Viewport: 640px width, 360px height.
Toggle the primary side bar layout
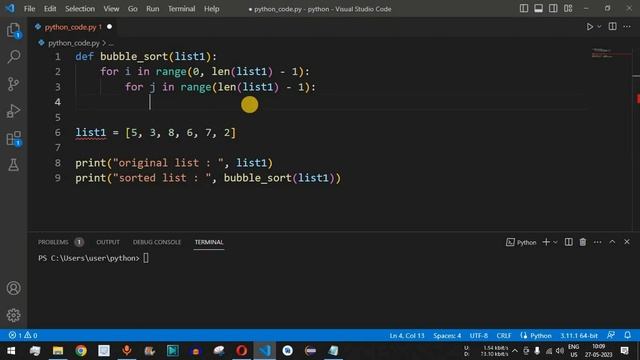click(x=524, y=9)
